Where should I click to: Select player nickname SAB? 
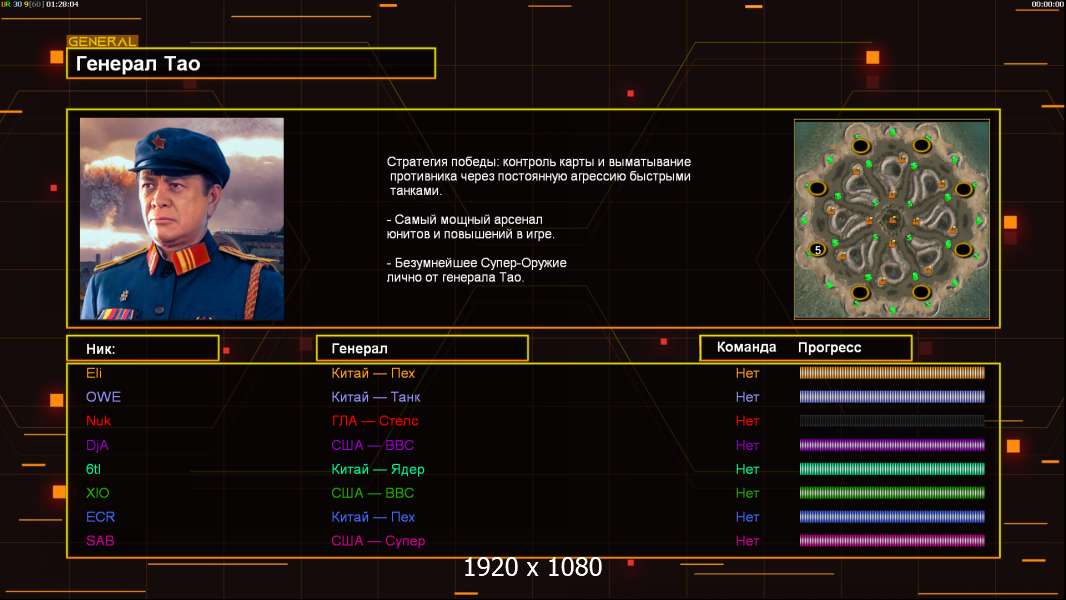100,541
